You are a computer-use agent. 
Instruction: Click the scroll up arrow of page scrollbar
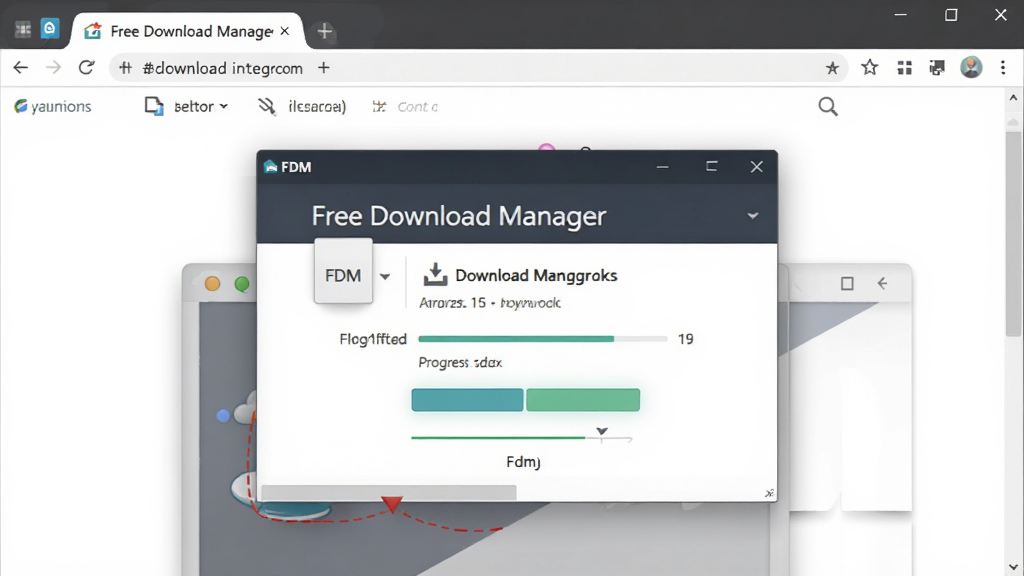[1014, 98]
